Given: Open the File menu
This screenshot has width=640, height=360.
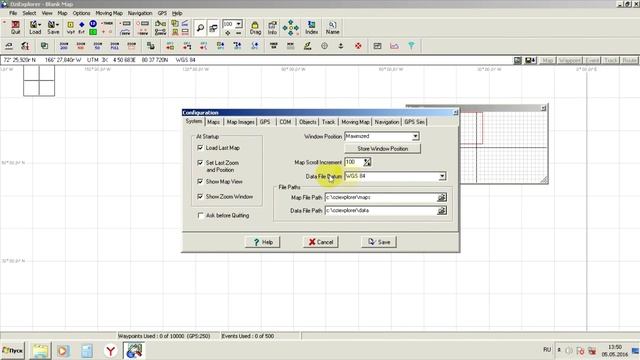Looking at the screenshot, I should pyautogui.click(x=13, y=13).
